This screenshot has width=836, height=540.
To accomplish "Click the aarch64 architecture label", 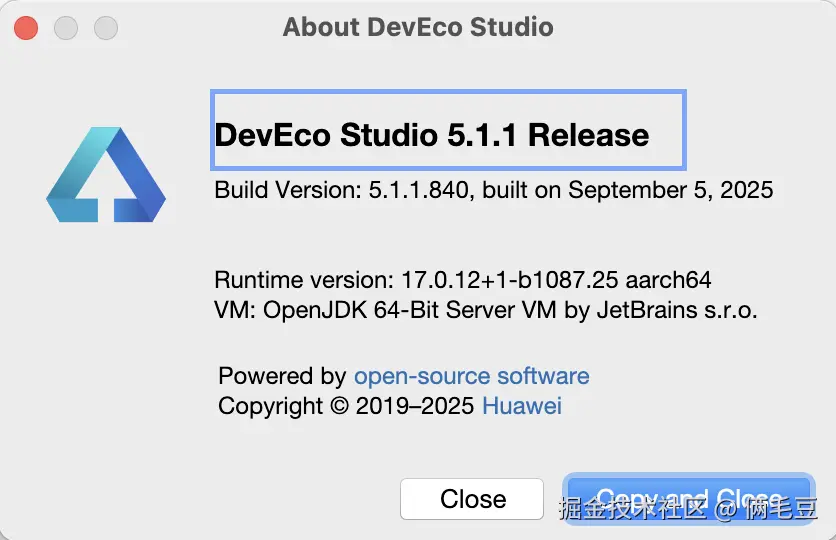I will 668,280.
